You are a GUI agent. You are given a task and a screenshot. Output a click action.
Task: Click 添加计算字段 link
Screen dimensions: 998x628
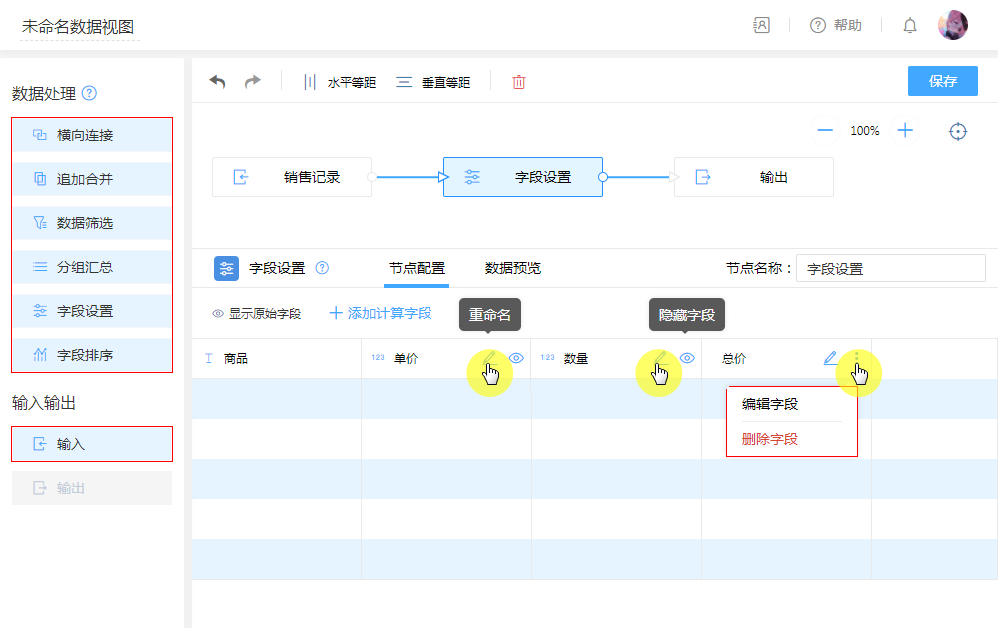381,314
